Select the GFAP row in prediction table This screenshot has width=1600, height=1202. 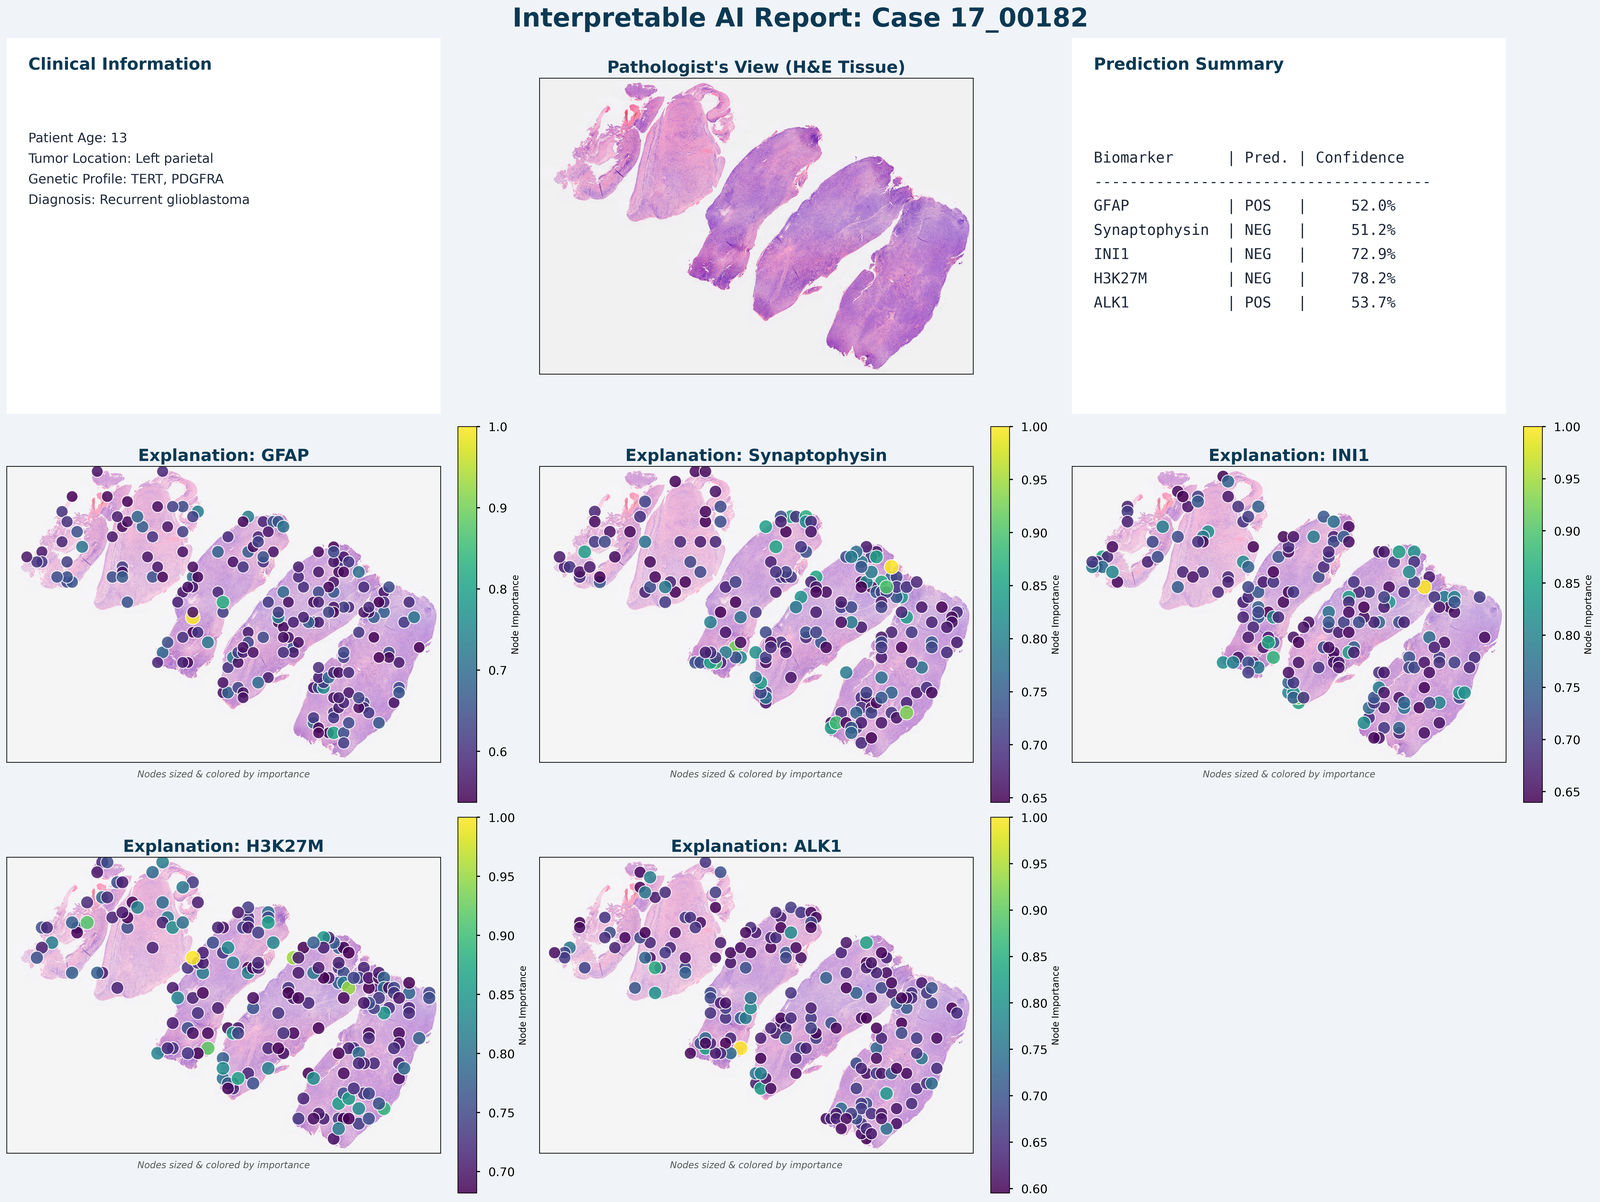click(1245, 206)
